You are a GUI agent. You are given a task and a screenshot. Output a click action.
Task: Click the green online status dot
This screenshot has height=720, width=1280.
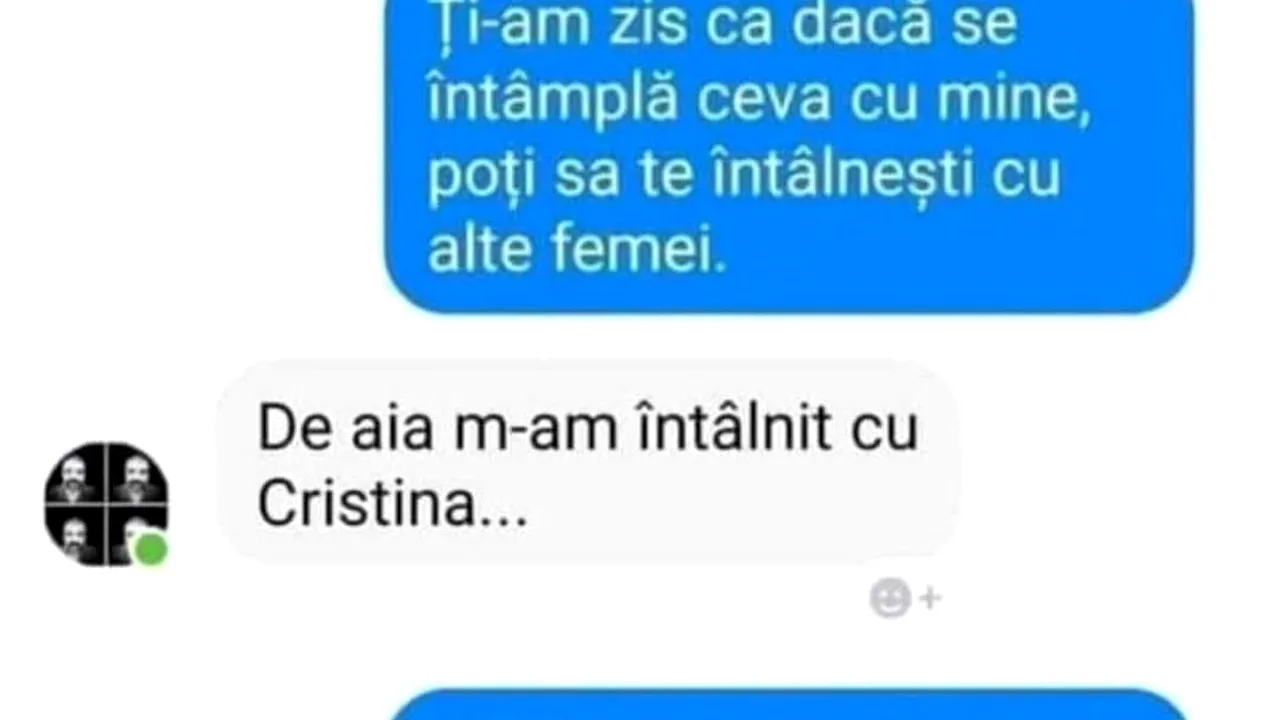151,549
